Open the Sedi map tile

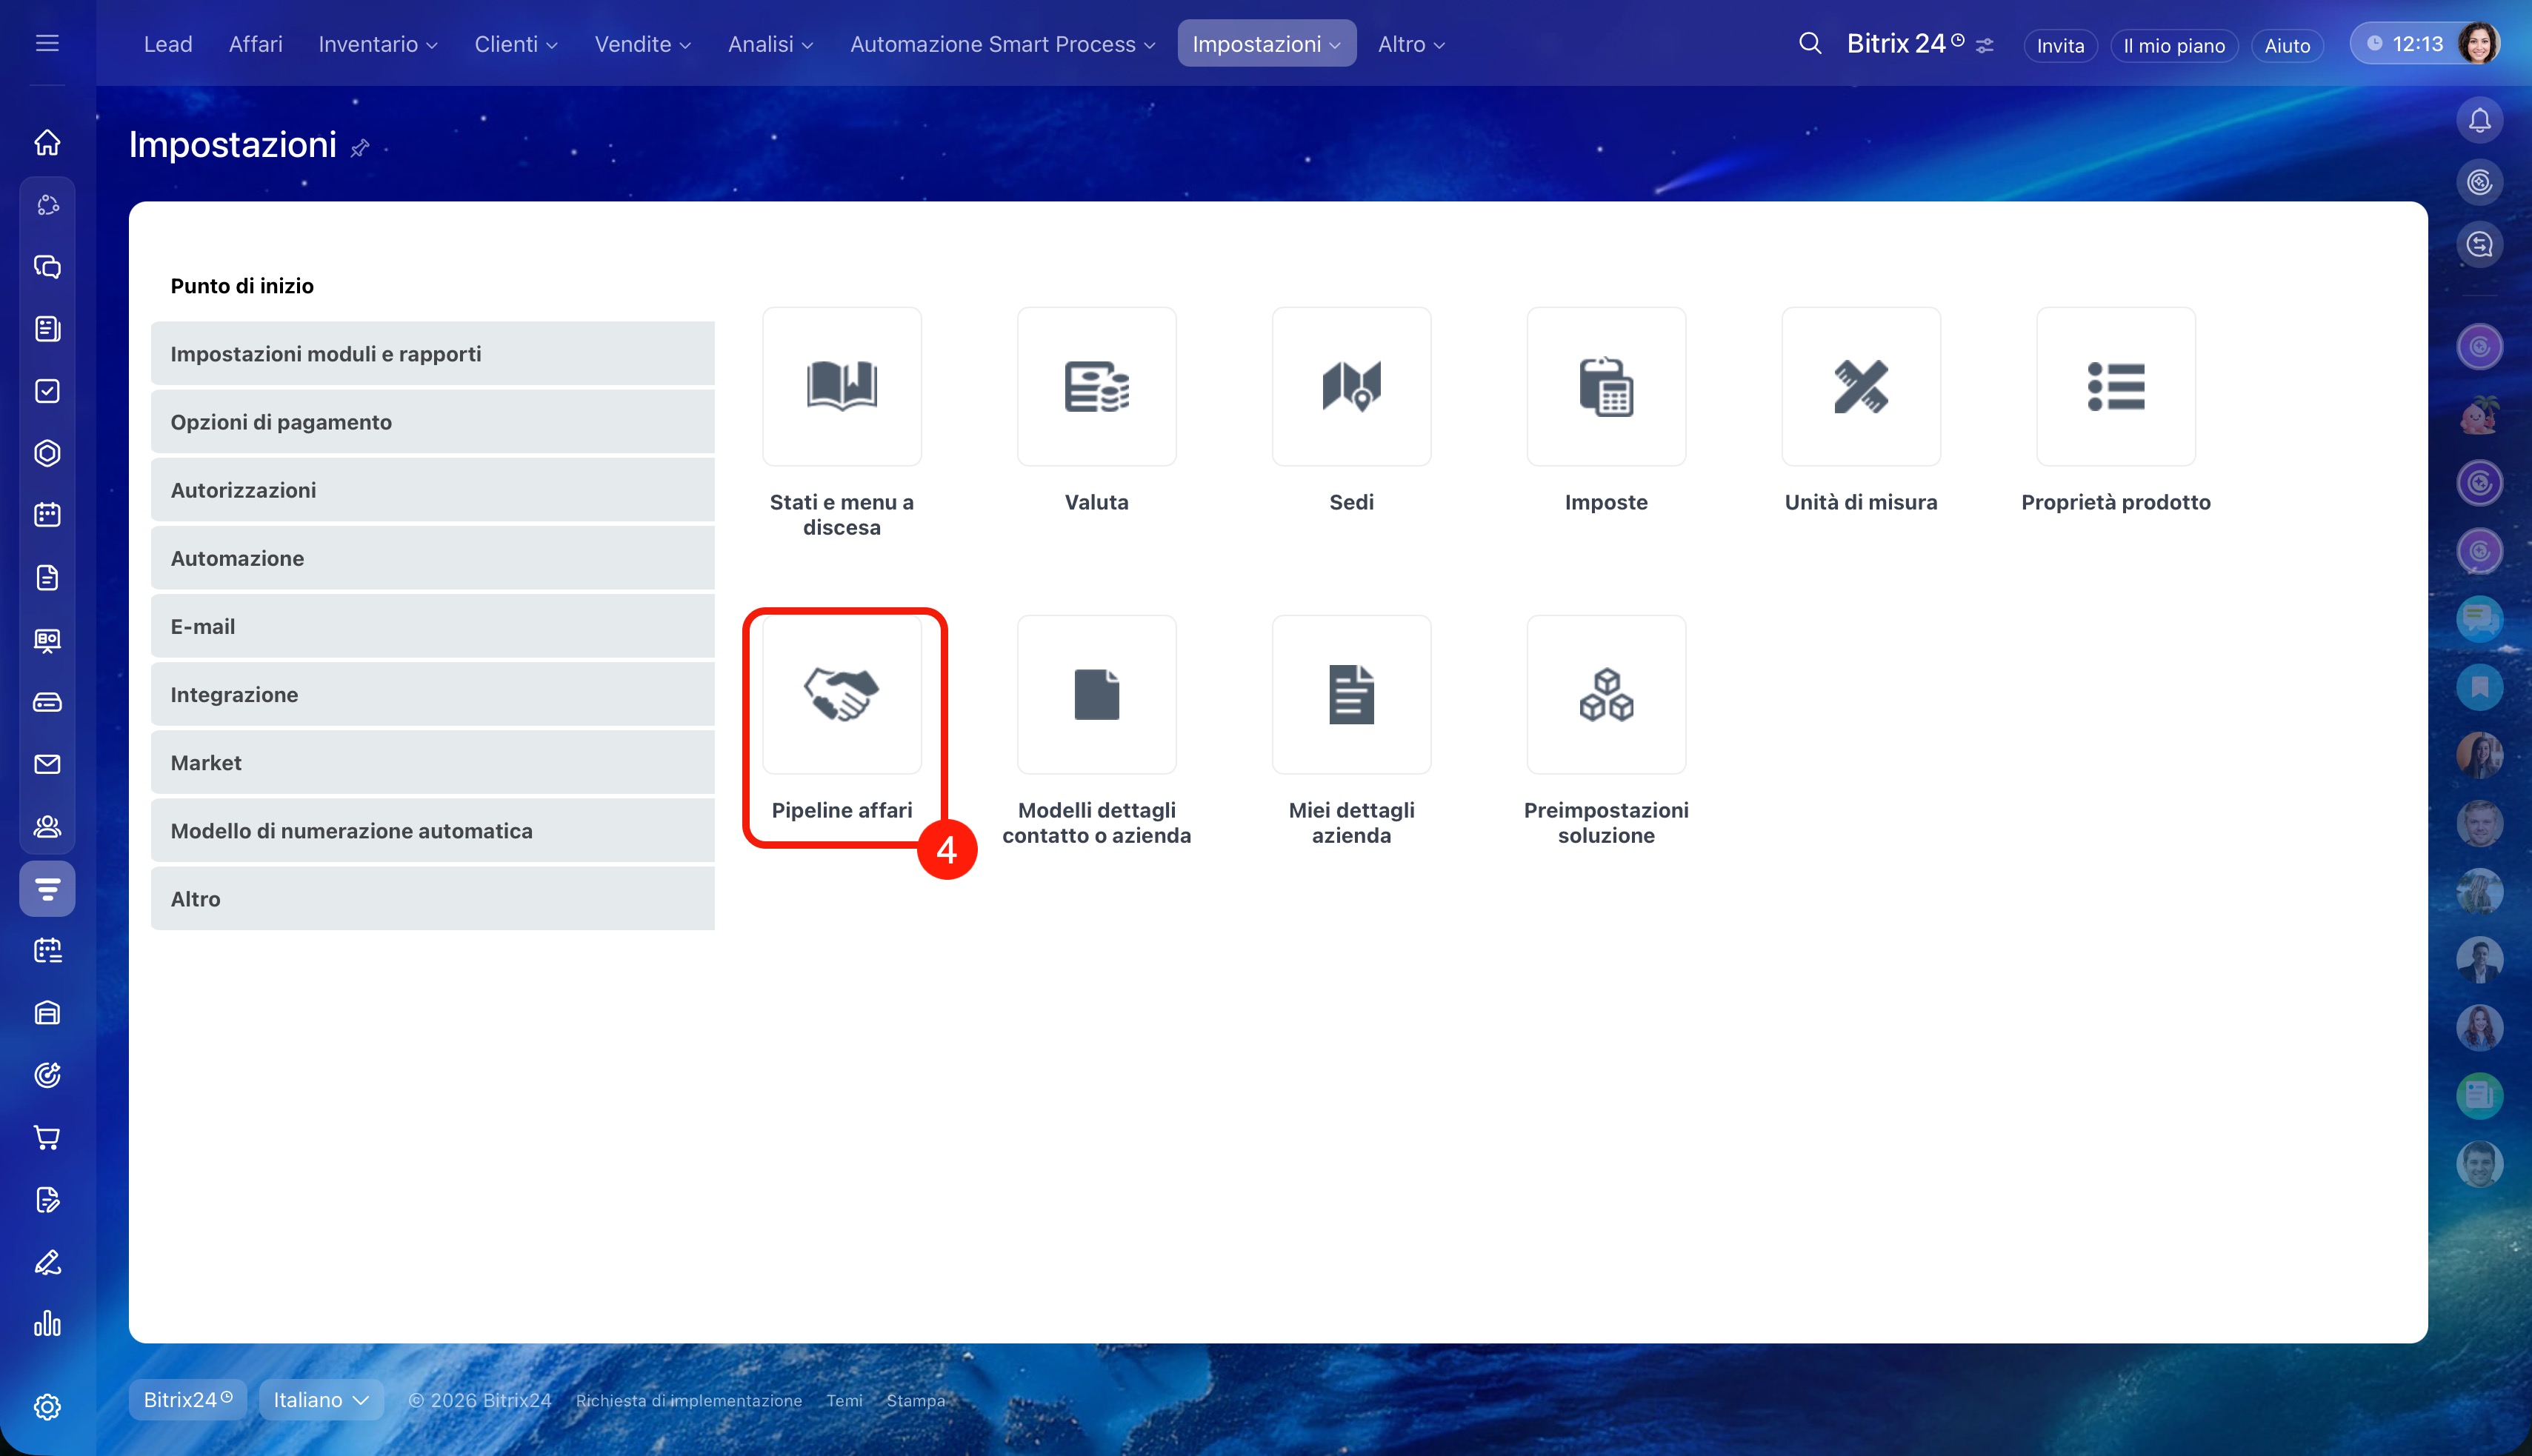(x=1351, y=386)
